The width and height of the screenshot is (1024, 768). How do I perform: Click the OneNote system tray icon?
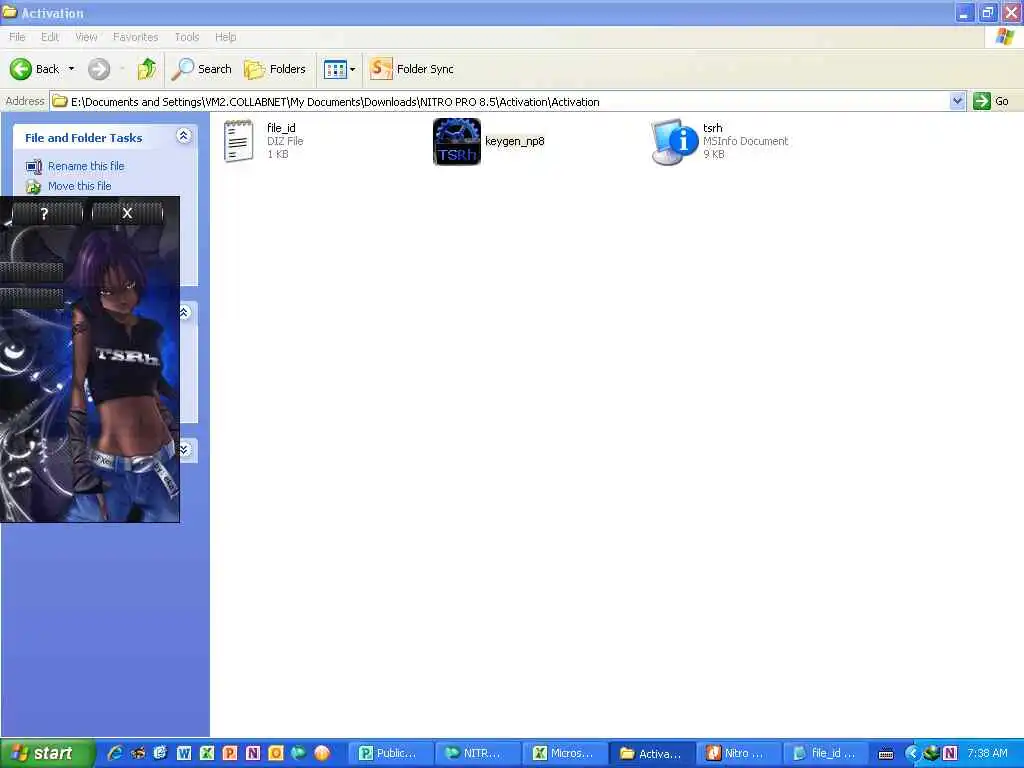coord(950,753)
